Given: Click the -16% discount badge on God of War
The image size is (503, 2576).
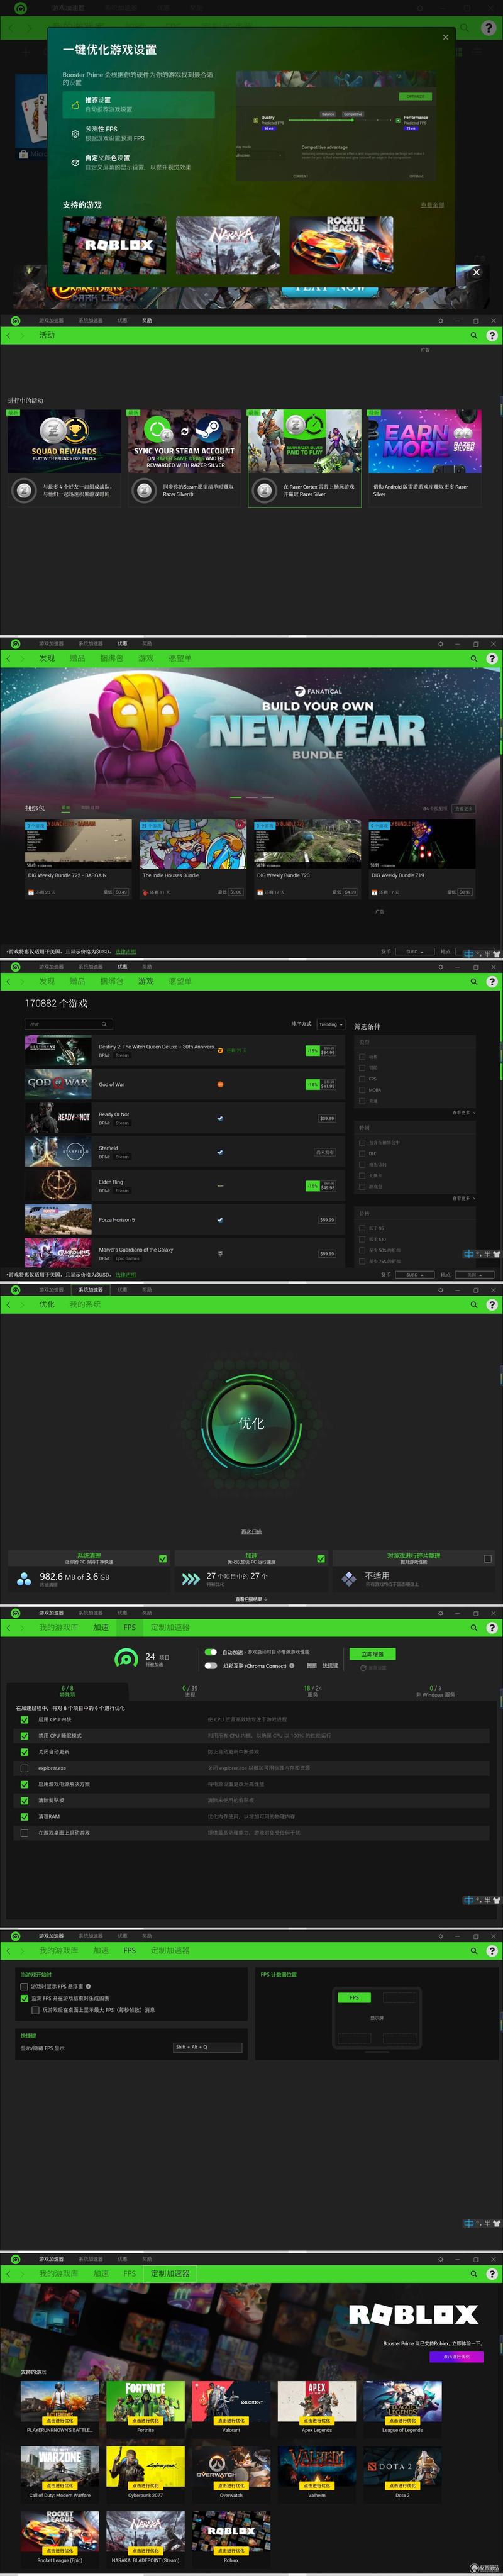Looking at the screenshot, I should click(x=312, y=1084).
